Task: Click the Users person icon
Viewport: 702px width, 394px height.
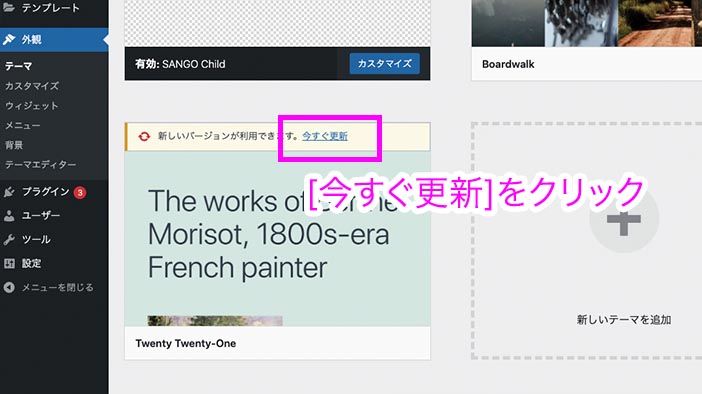Action: (x=9, y=216)
